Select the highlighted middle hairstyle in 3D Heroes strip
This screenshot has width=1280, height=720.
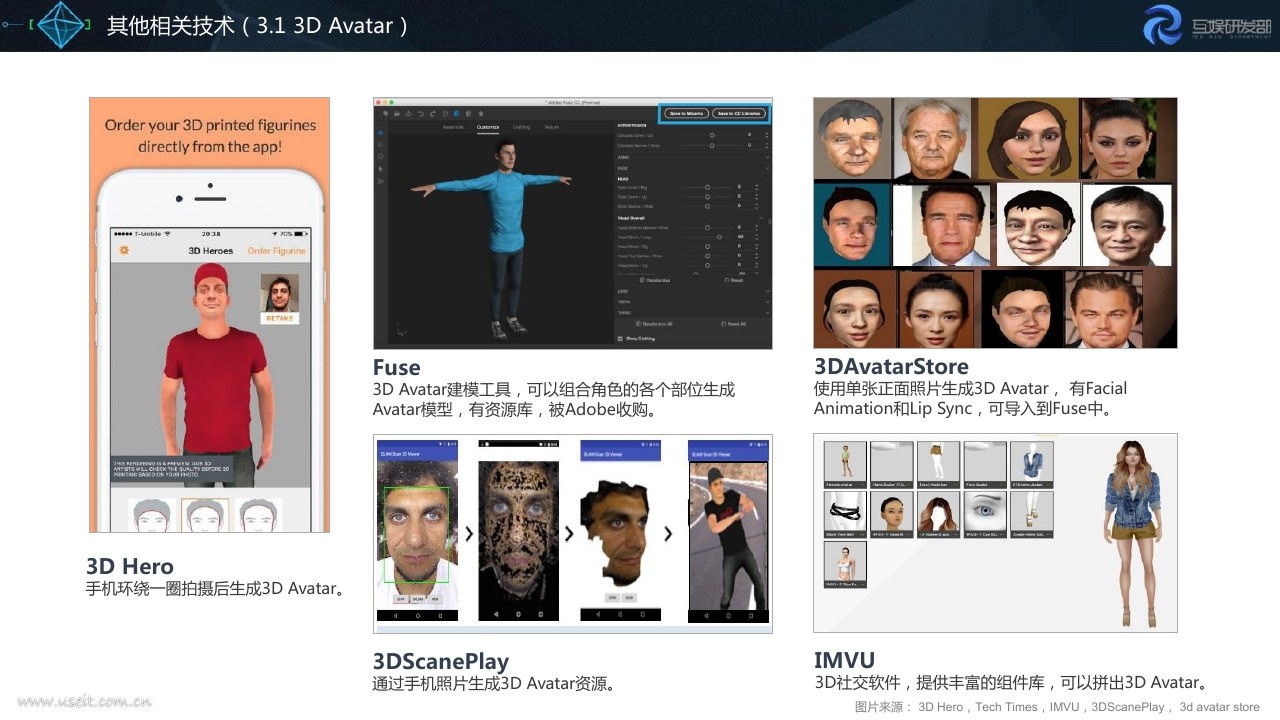204,515
